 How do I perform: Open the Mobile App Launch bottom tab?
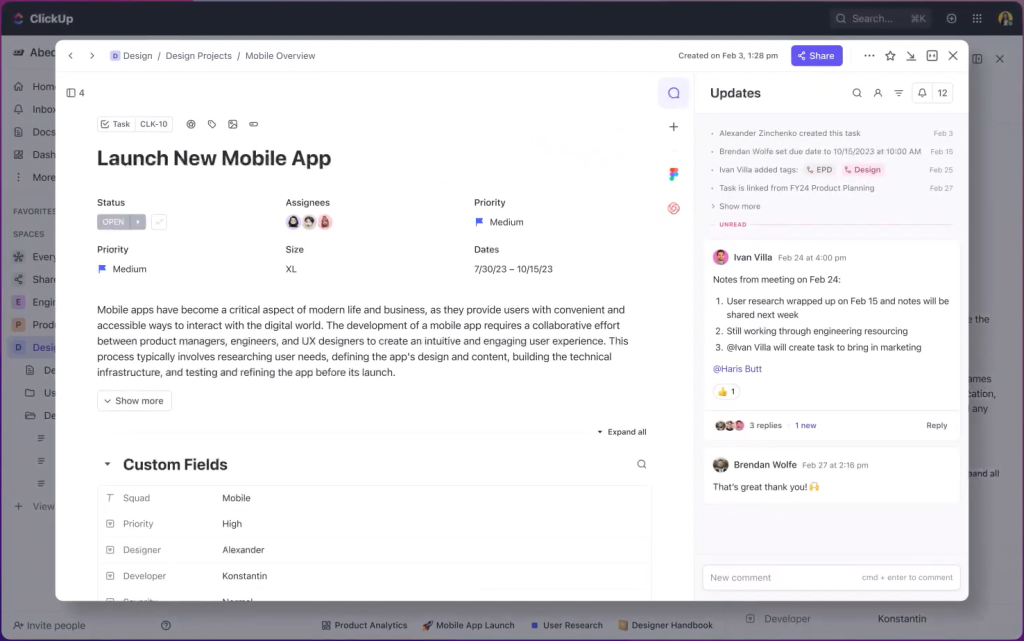pyautogui.click(x=468, y=625)
